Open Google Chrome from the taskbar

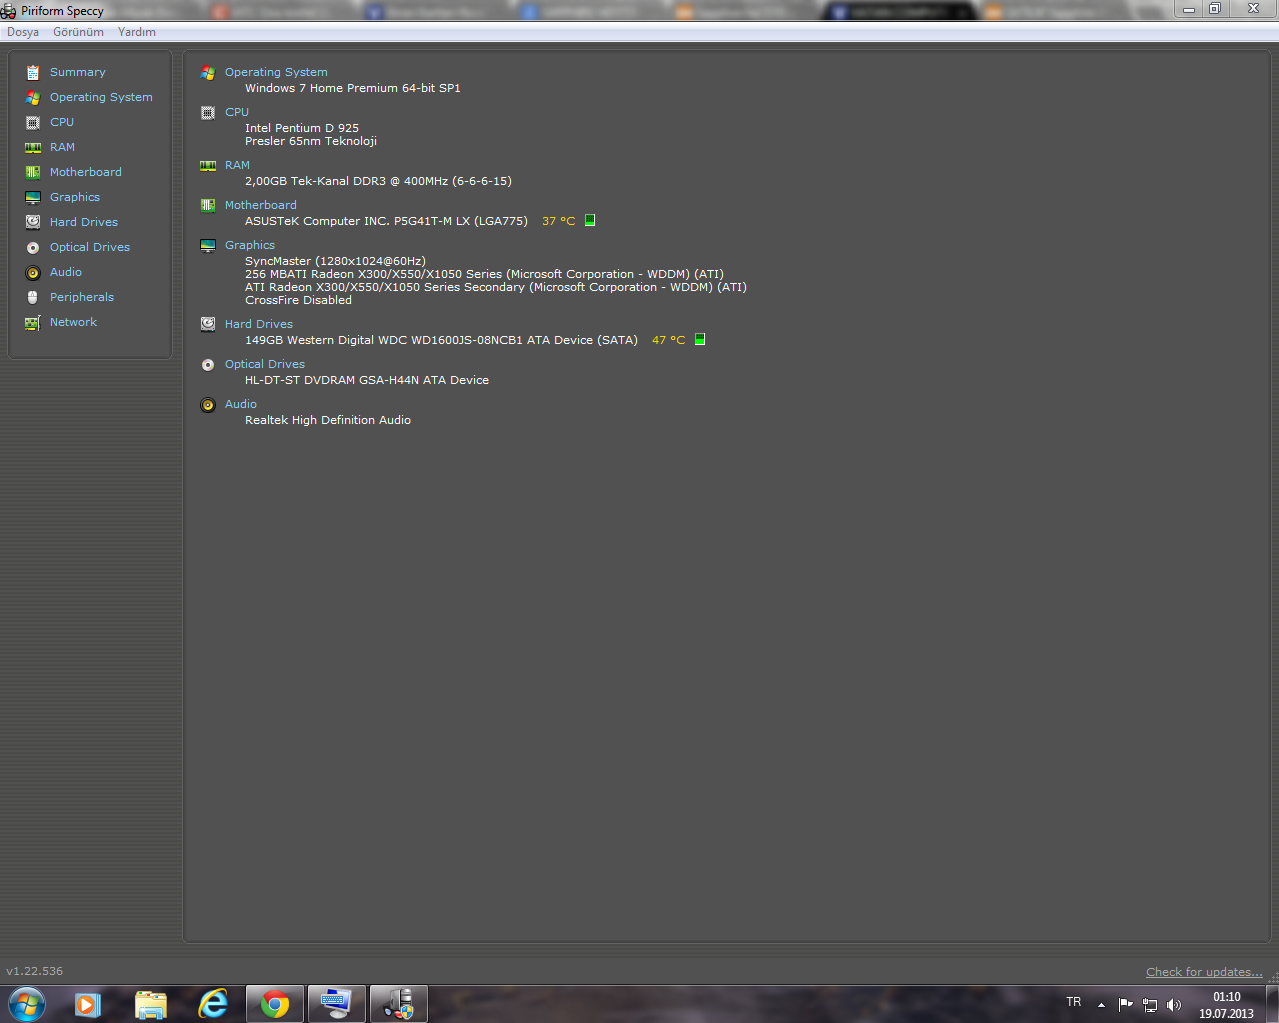275,1004
